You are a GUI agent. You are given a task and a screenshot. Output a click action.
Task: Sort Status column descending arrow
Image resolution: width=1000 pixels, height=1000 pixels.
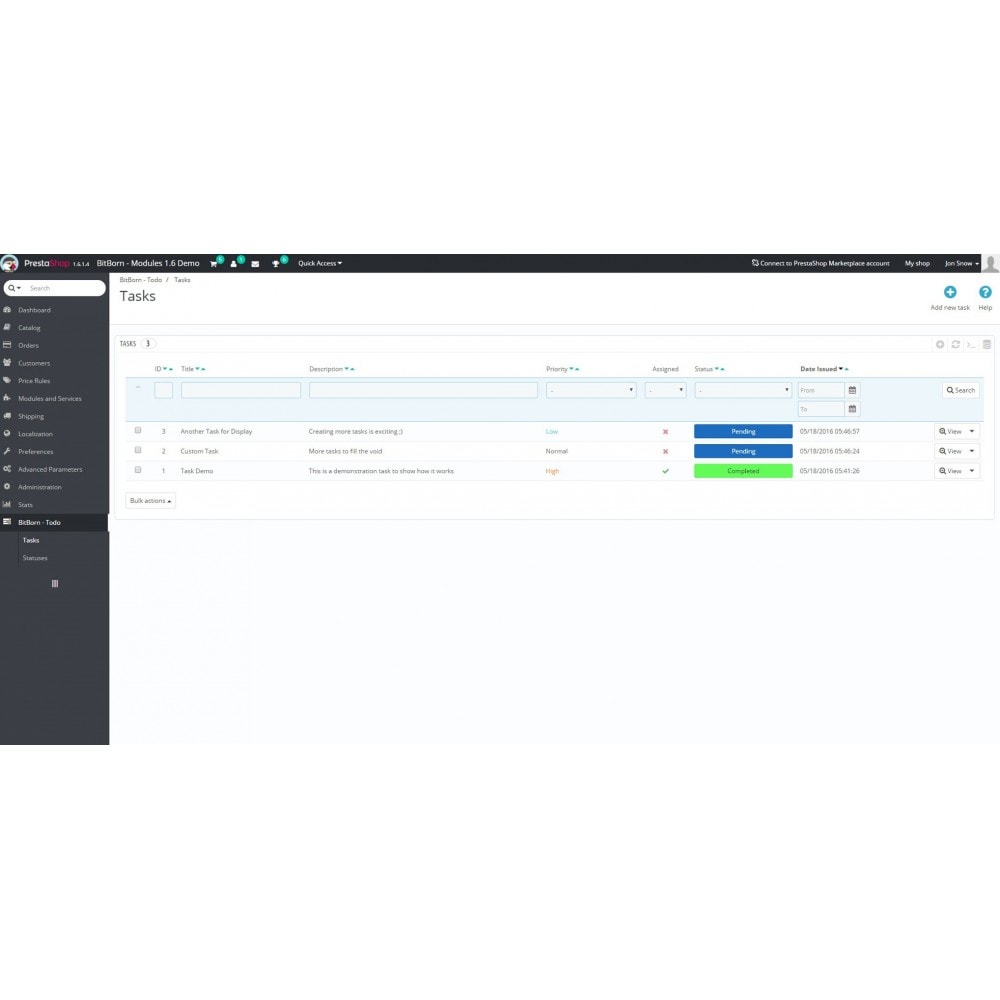pos(717,369)
